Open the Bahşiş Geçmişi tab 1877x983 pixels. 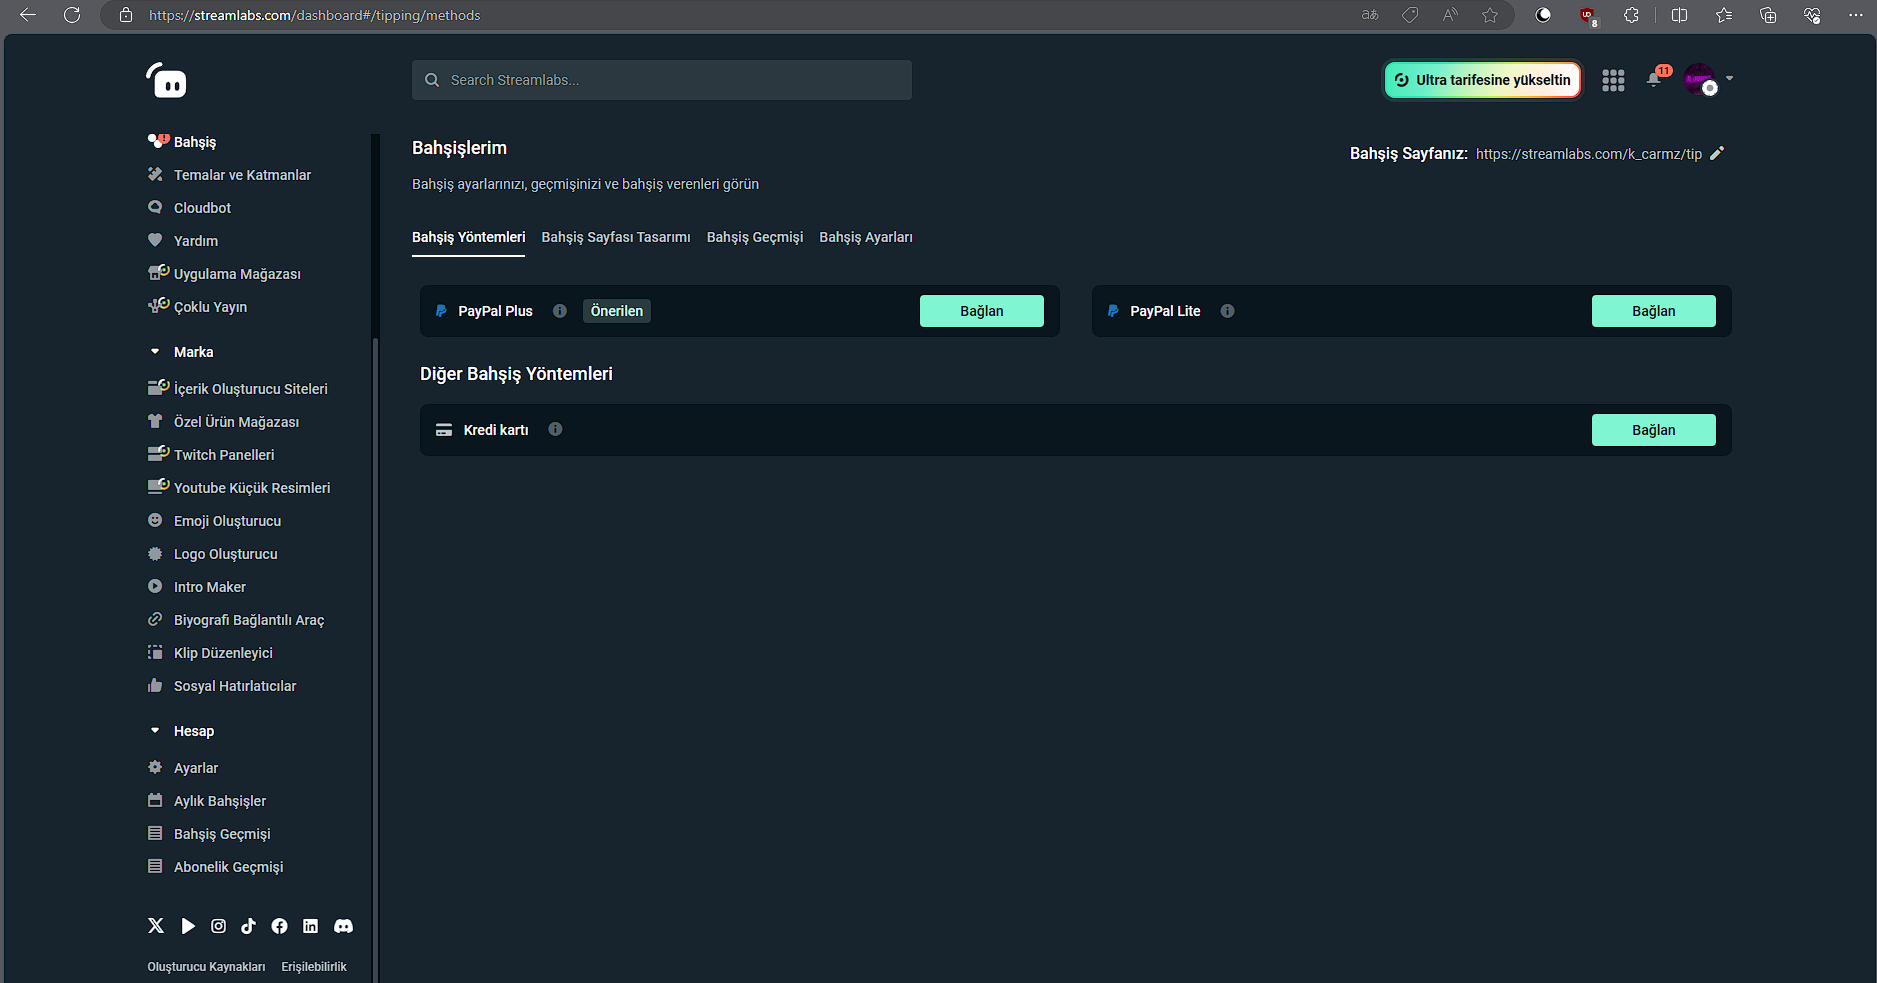[755, 237]
